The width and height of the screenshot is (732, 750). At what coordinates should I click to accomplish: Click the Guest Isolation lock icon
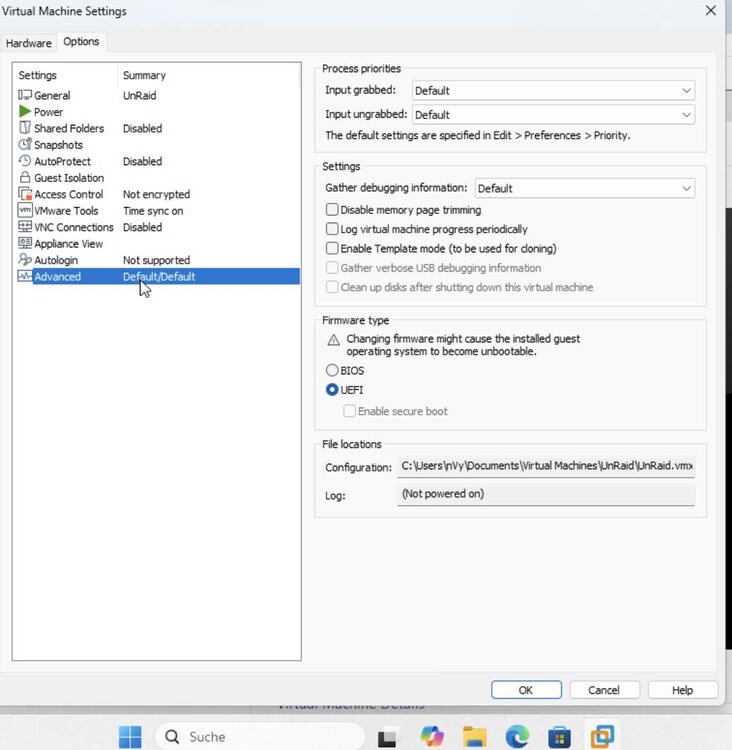pos(25,177)
